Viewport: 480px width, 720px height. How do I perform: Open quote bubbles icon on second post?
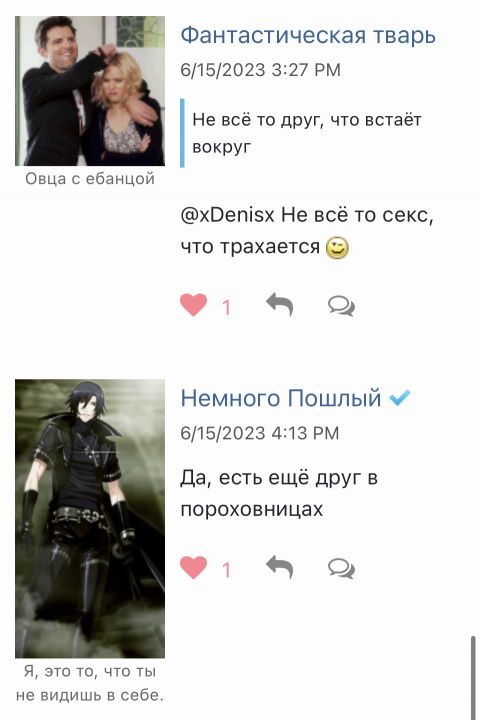click(341, 568)
